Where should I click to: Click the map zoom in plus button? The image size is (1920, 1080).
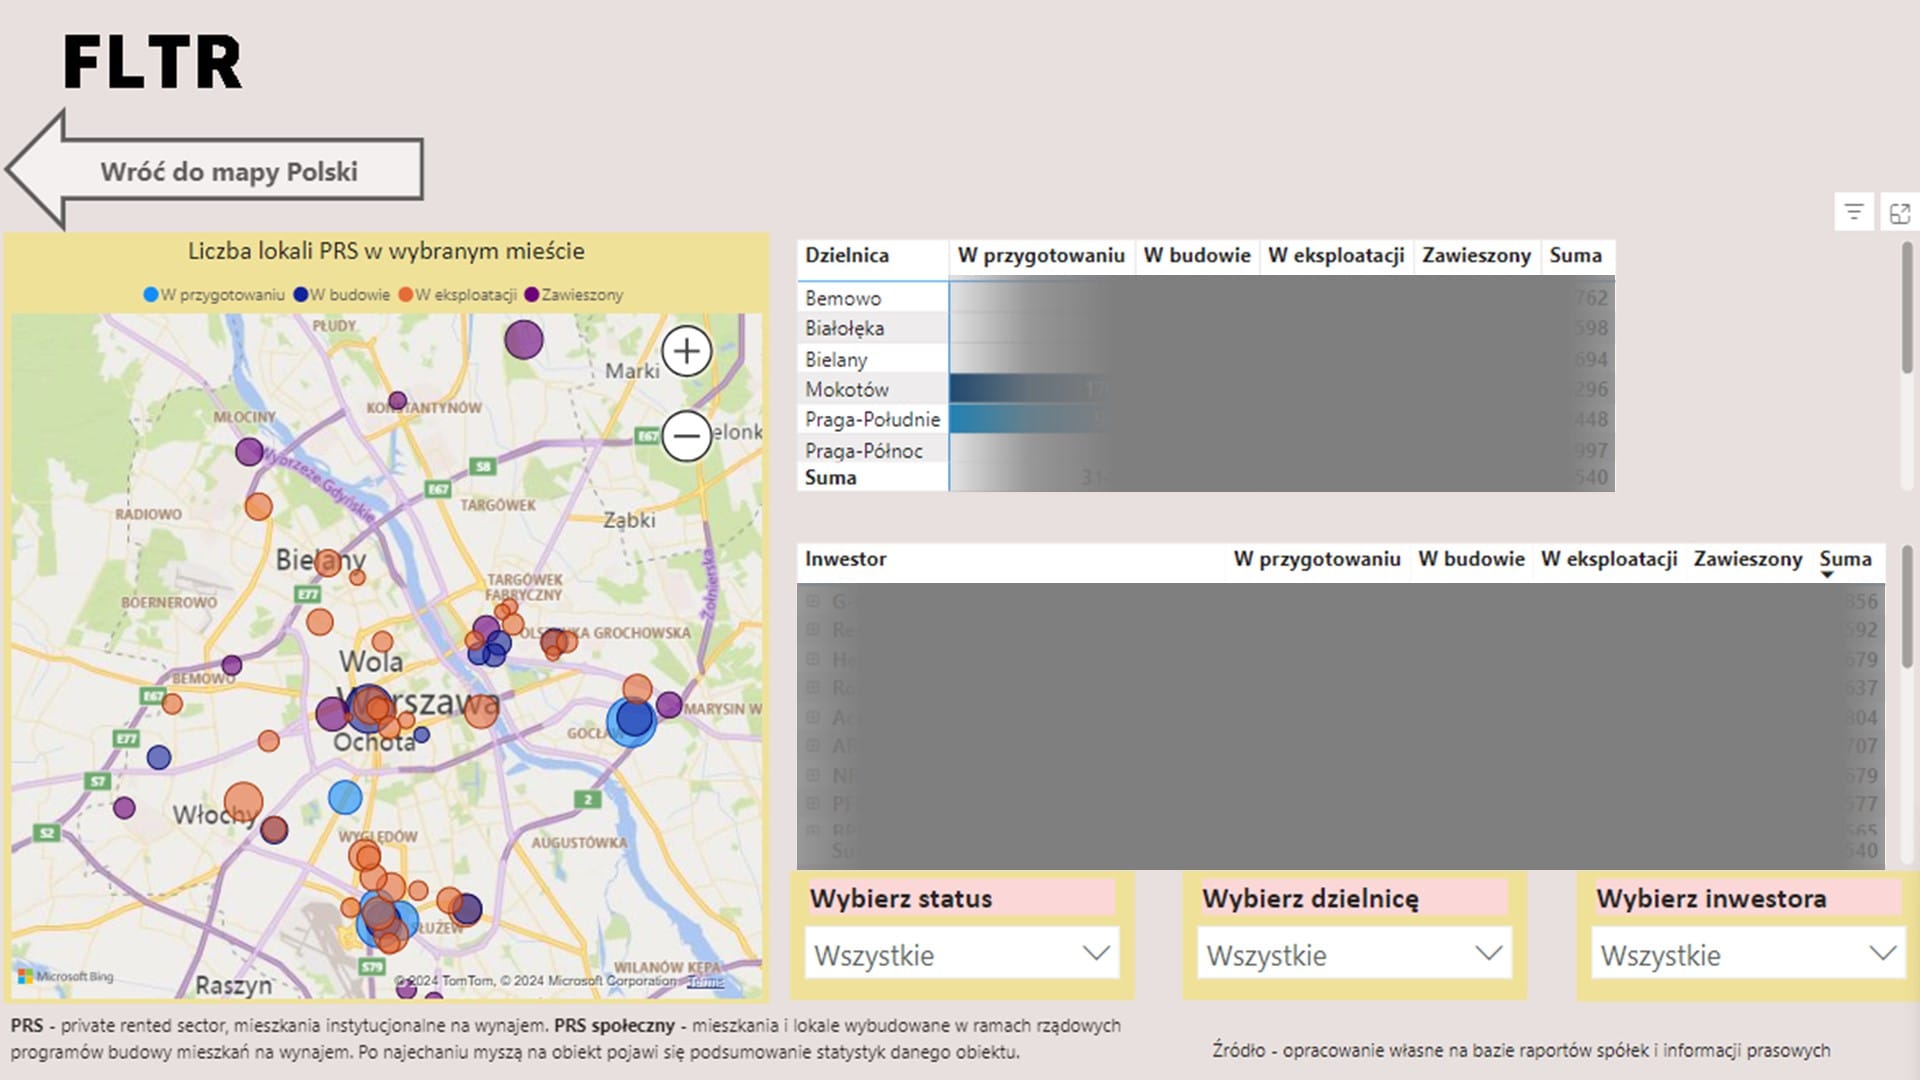686,351
